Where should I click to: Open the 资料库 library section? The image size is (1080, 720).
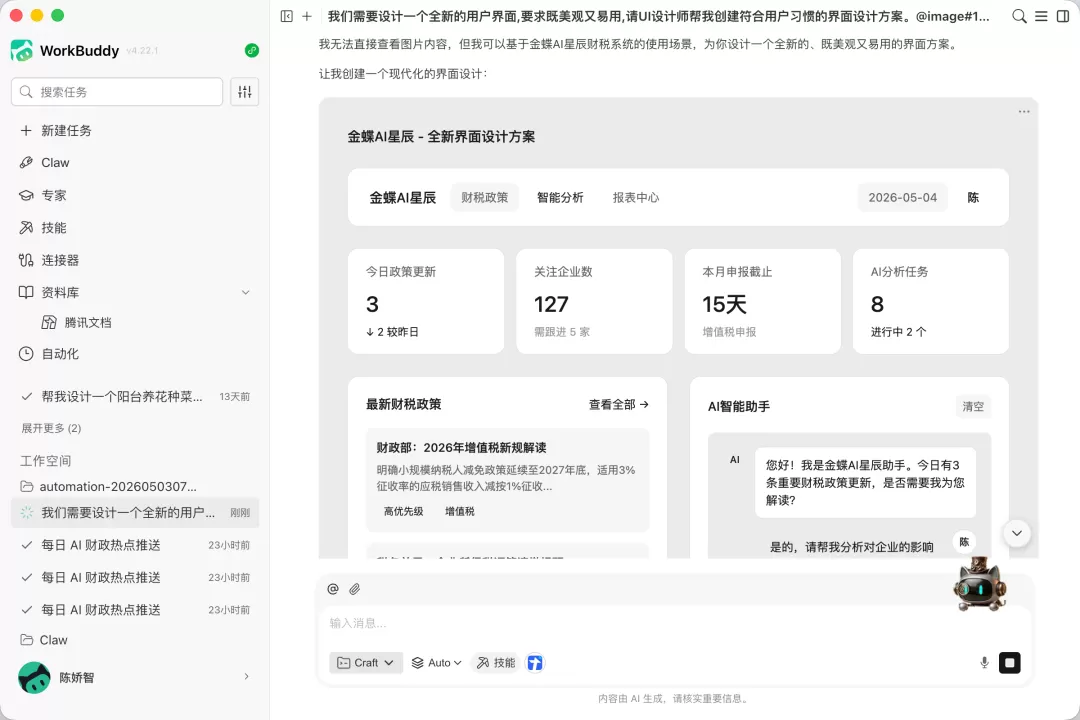click(135, 292)
